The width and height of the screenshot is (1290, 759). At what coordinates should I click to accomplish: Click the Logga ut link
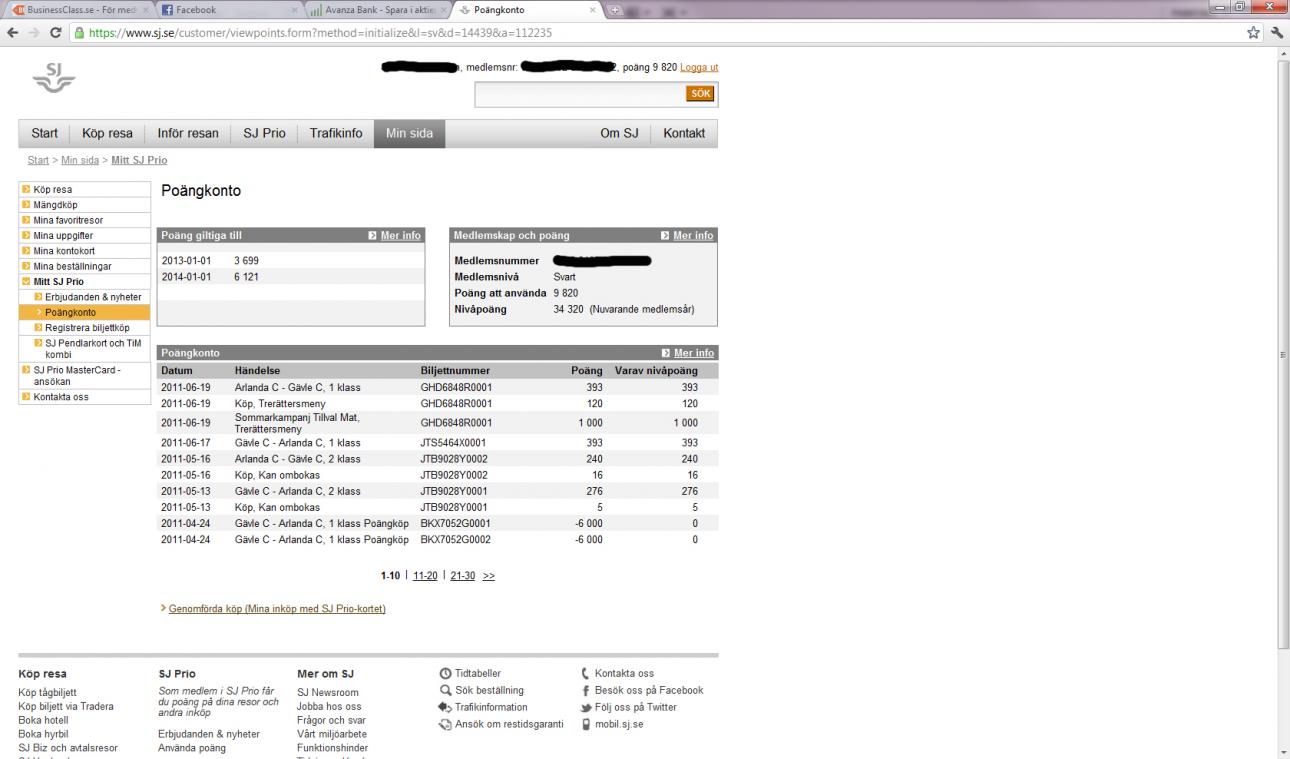pyautogui.click(x=698, y=68)
